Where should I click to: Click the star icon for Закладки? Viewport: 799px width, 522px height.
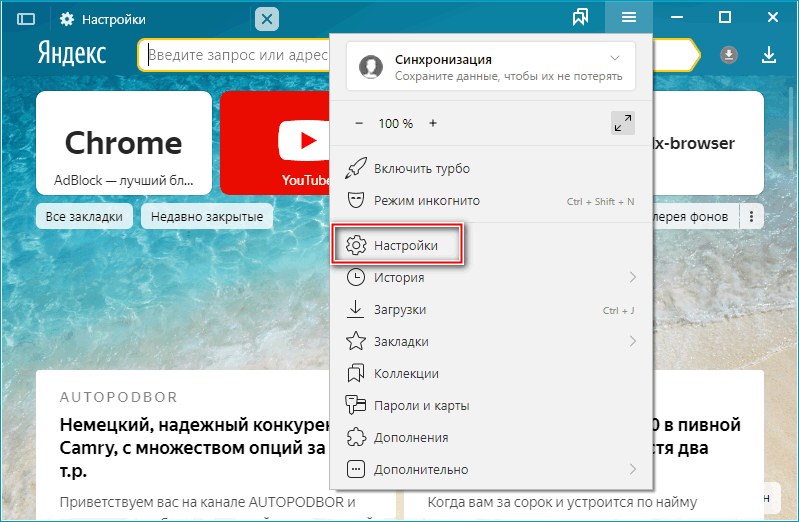pos(356,341)
